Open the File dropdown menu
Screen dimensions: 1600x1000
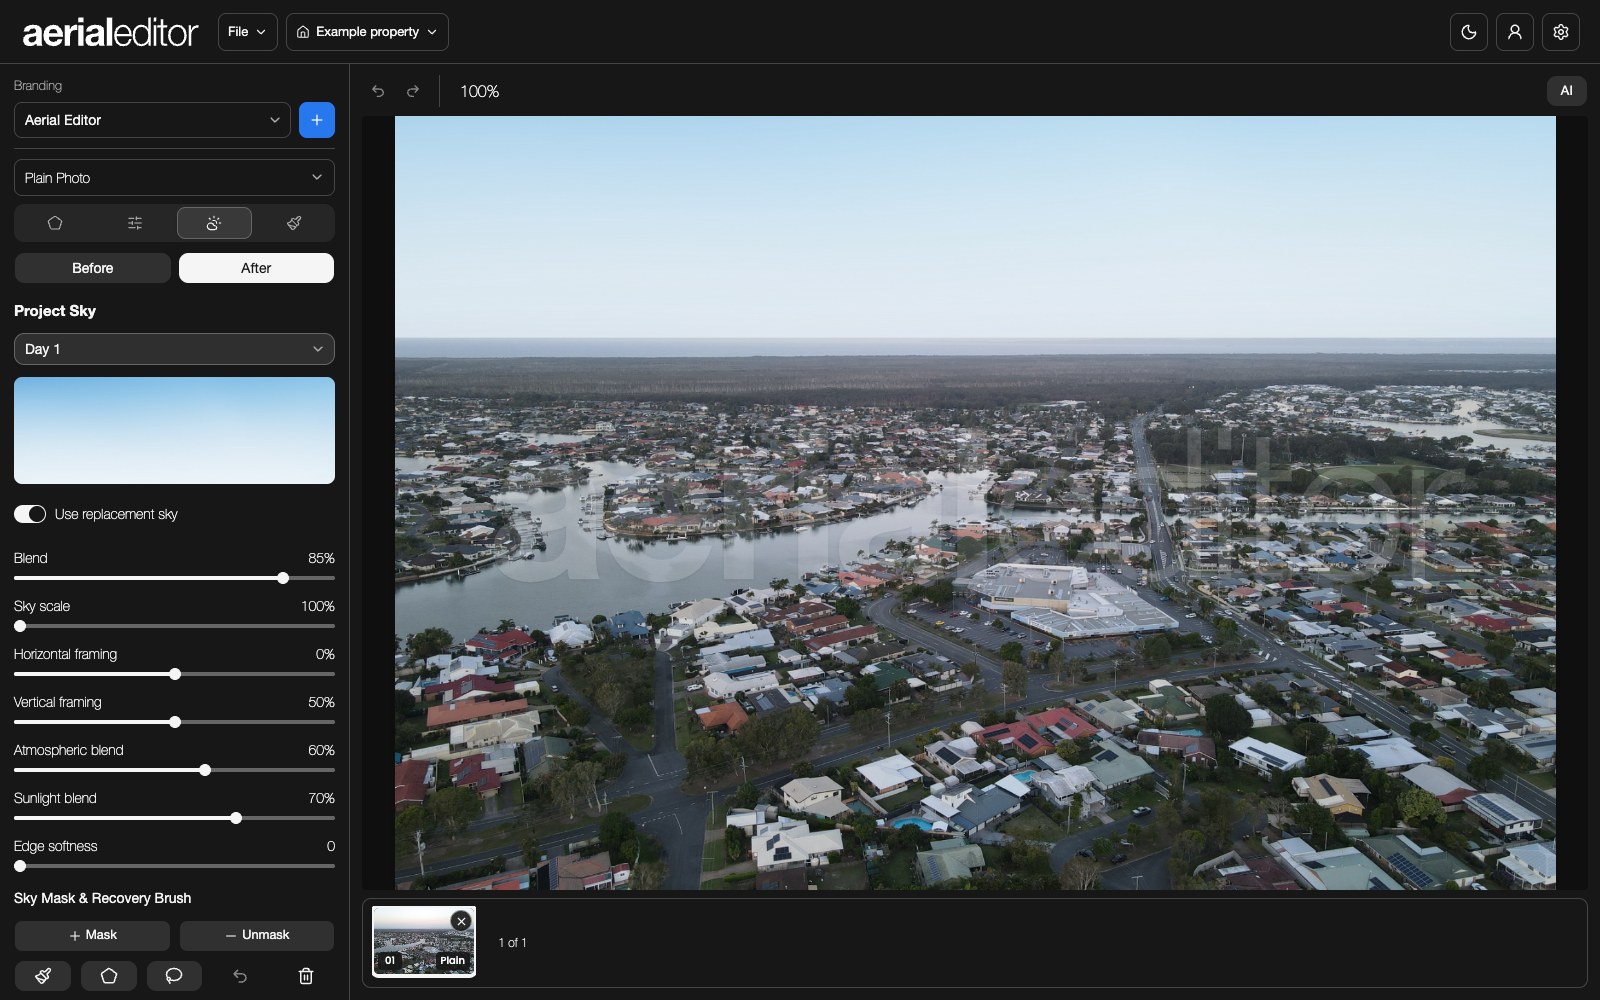(x=247, y=32)
